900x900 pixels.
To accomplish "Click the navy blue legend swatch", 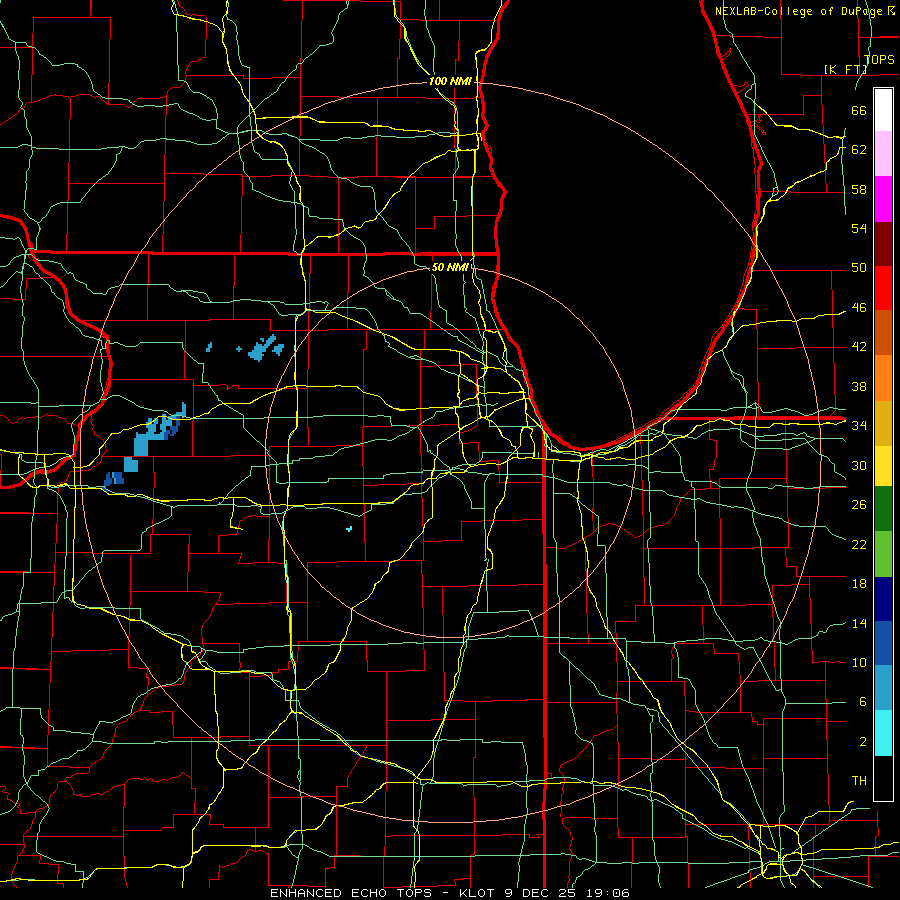I will pos(883,599).
